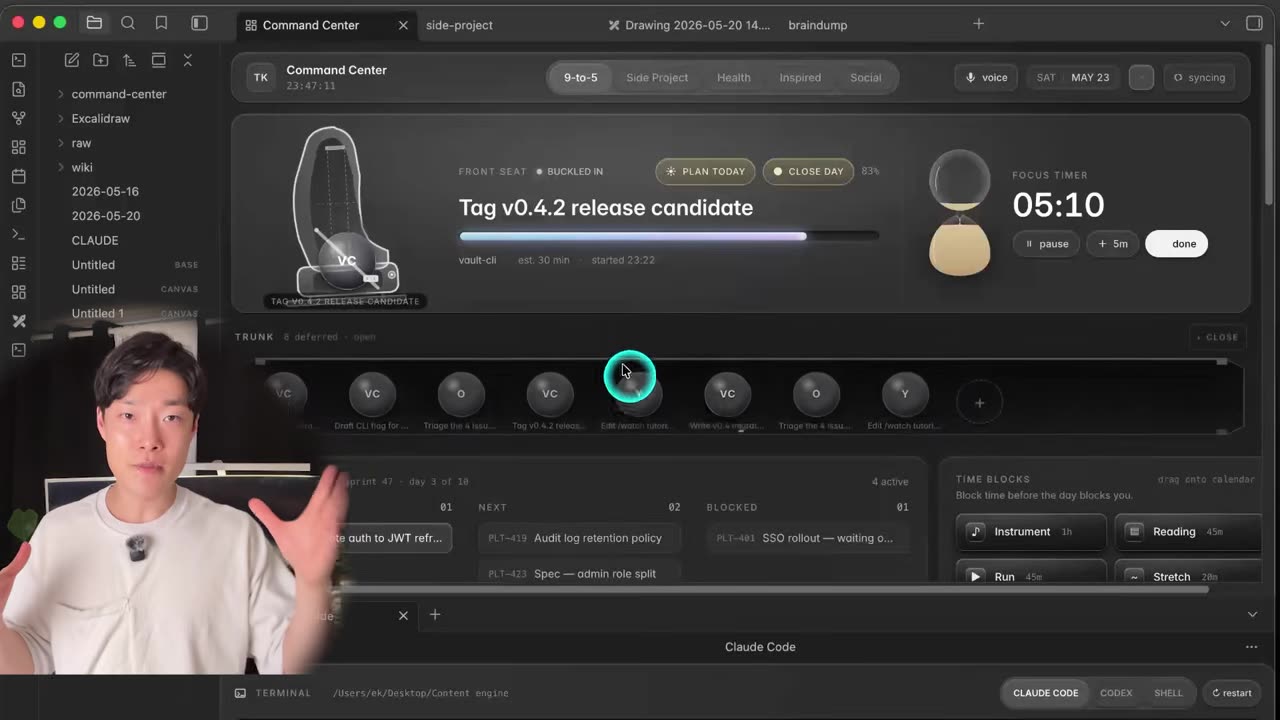
Task: Switch terminal to CLAUDE CODE mode
Action: [x=1046, y=693]
